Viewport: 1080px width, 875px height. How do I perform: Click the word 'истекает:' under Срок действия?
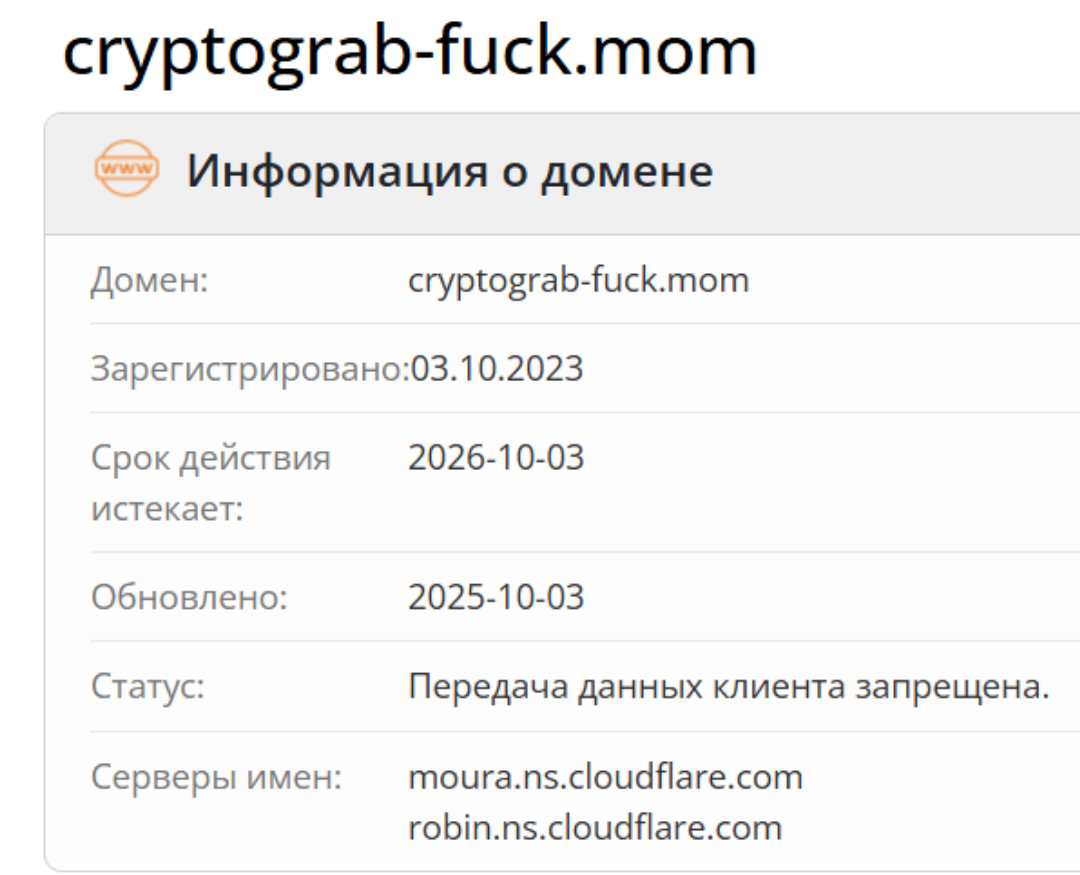167,508
